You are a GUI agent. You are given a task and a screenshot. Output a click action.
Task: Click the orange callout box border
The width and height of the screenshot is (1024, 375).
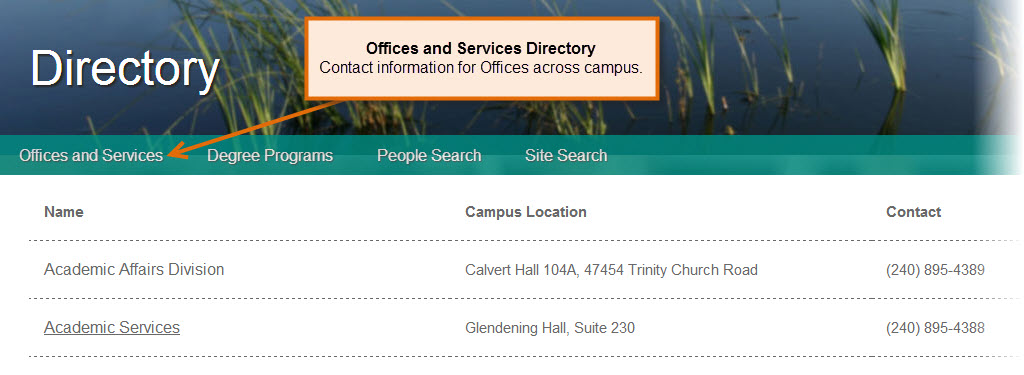point(482,19)
